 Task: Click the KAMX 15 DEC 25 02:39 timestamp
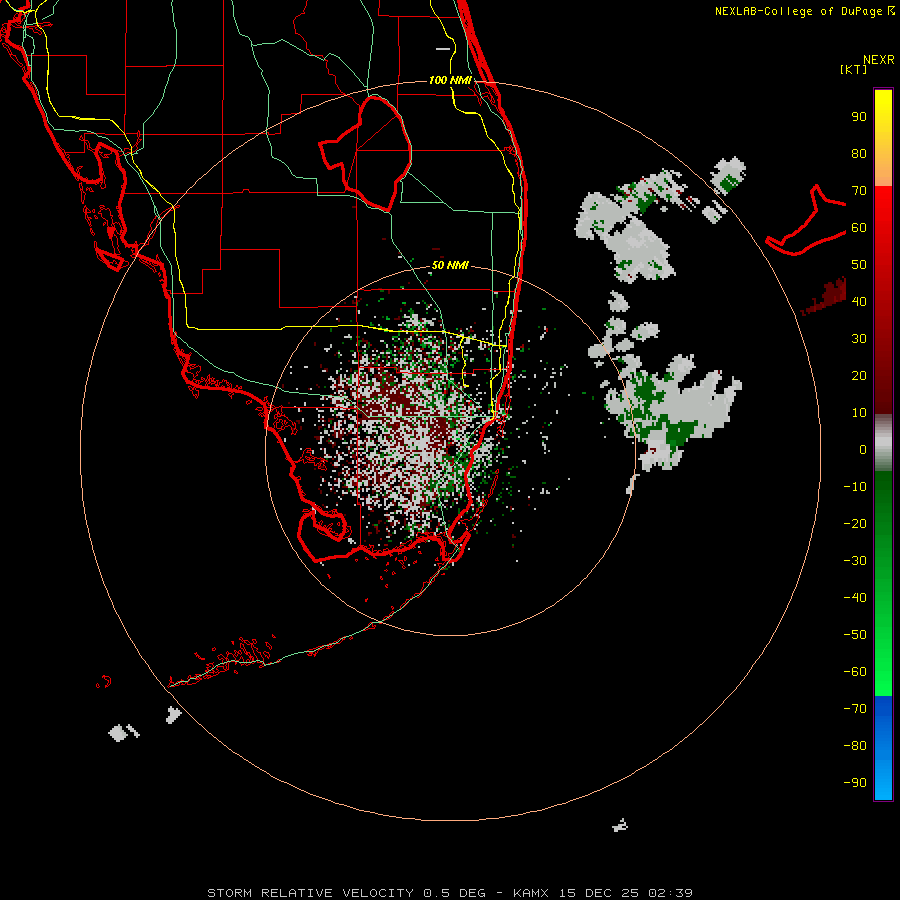pyautogui.click(x=603, y=893)
